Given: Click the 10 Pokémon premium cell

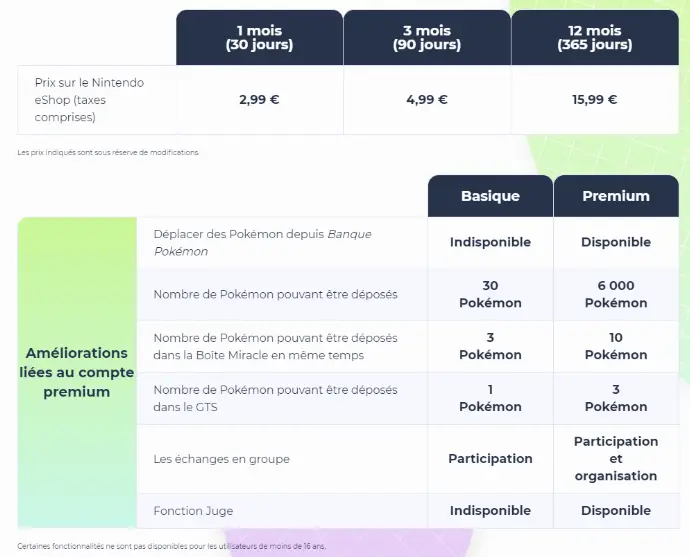Looking at the screenshot, I should click(x=616, y=346).
